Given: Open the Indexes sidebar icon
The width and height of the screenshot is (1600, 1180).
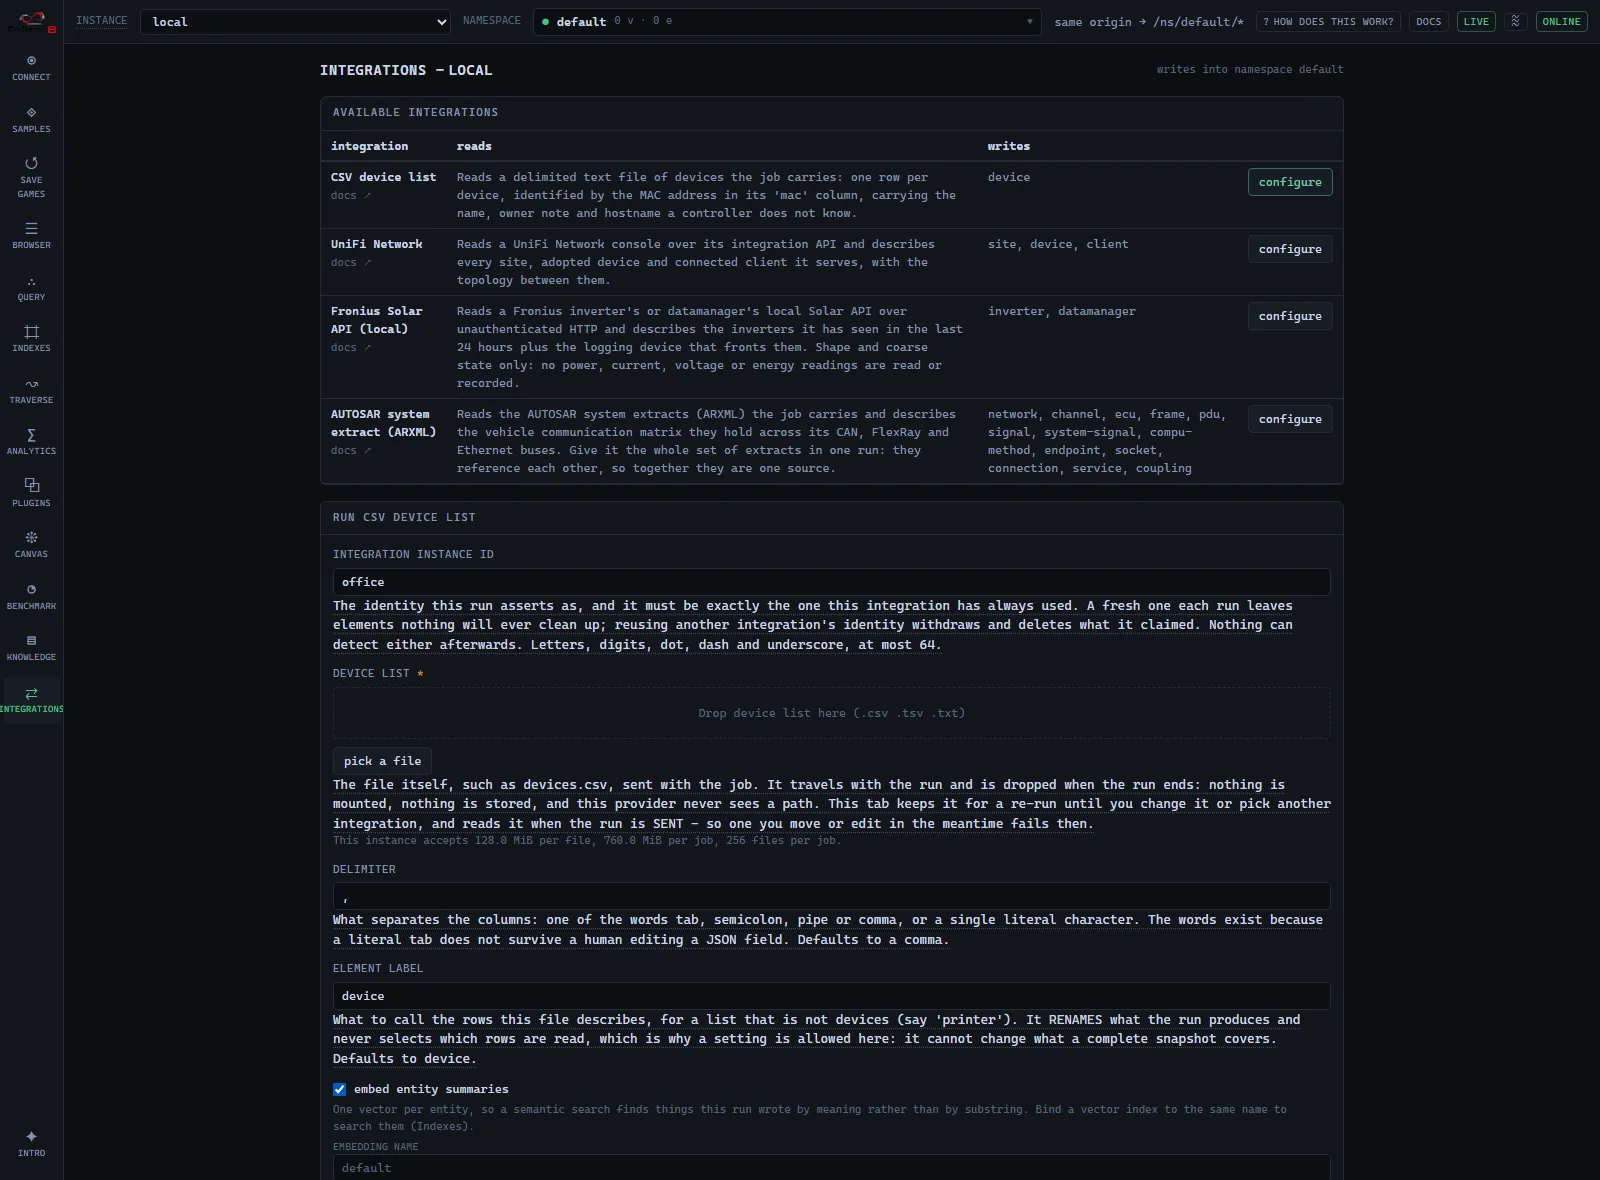Looking at the screenshot, I should pyautogui.click(x=31, y=339).
